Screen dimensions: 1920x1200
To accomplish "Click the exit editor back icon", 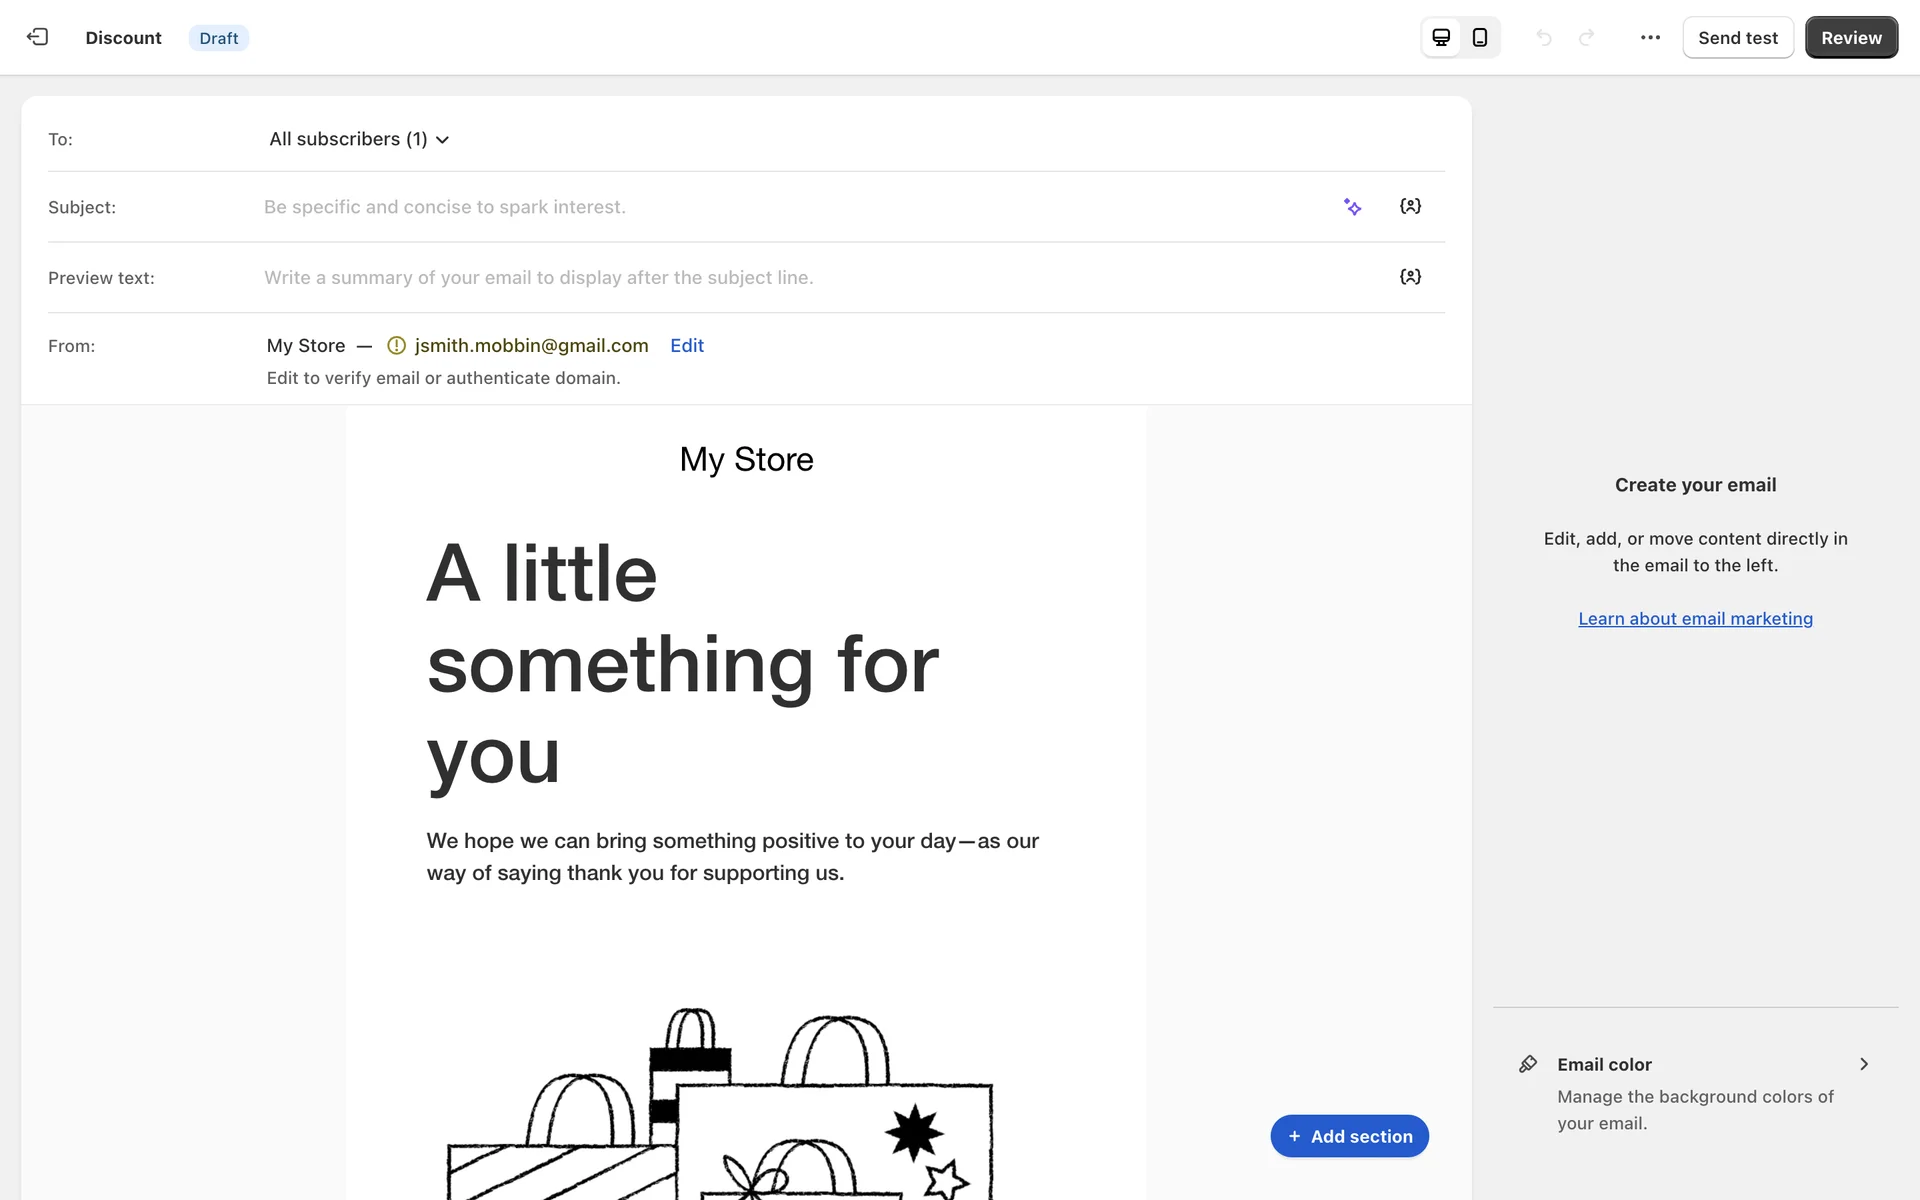I will 37,37.
